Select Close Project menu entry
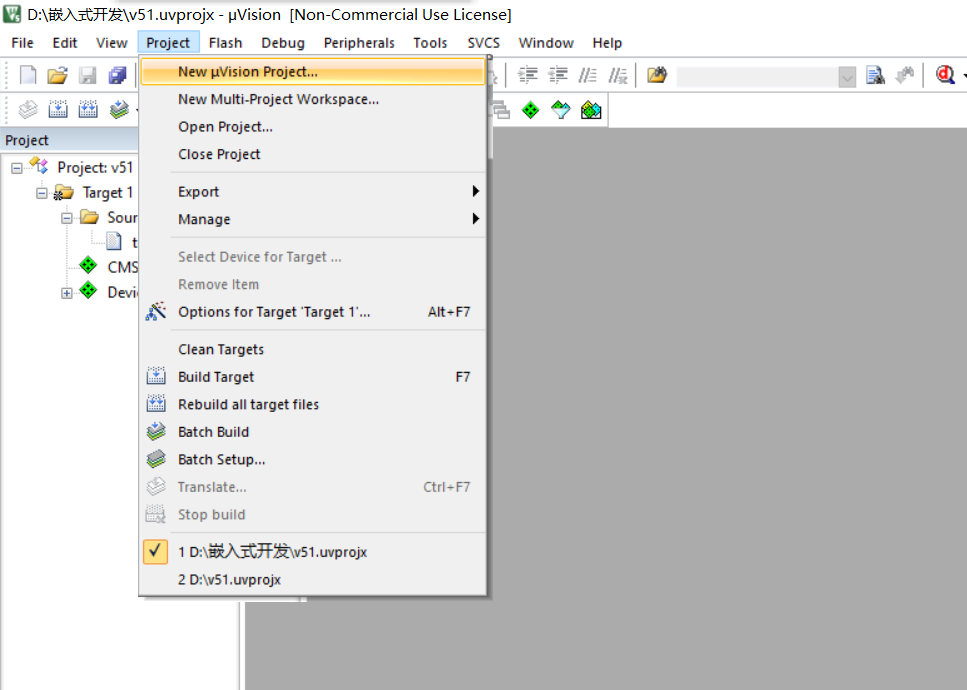The height and width of the screenshot is (690, 967). (x=313, y=154)
